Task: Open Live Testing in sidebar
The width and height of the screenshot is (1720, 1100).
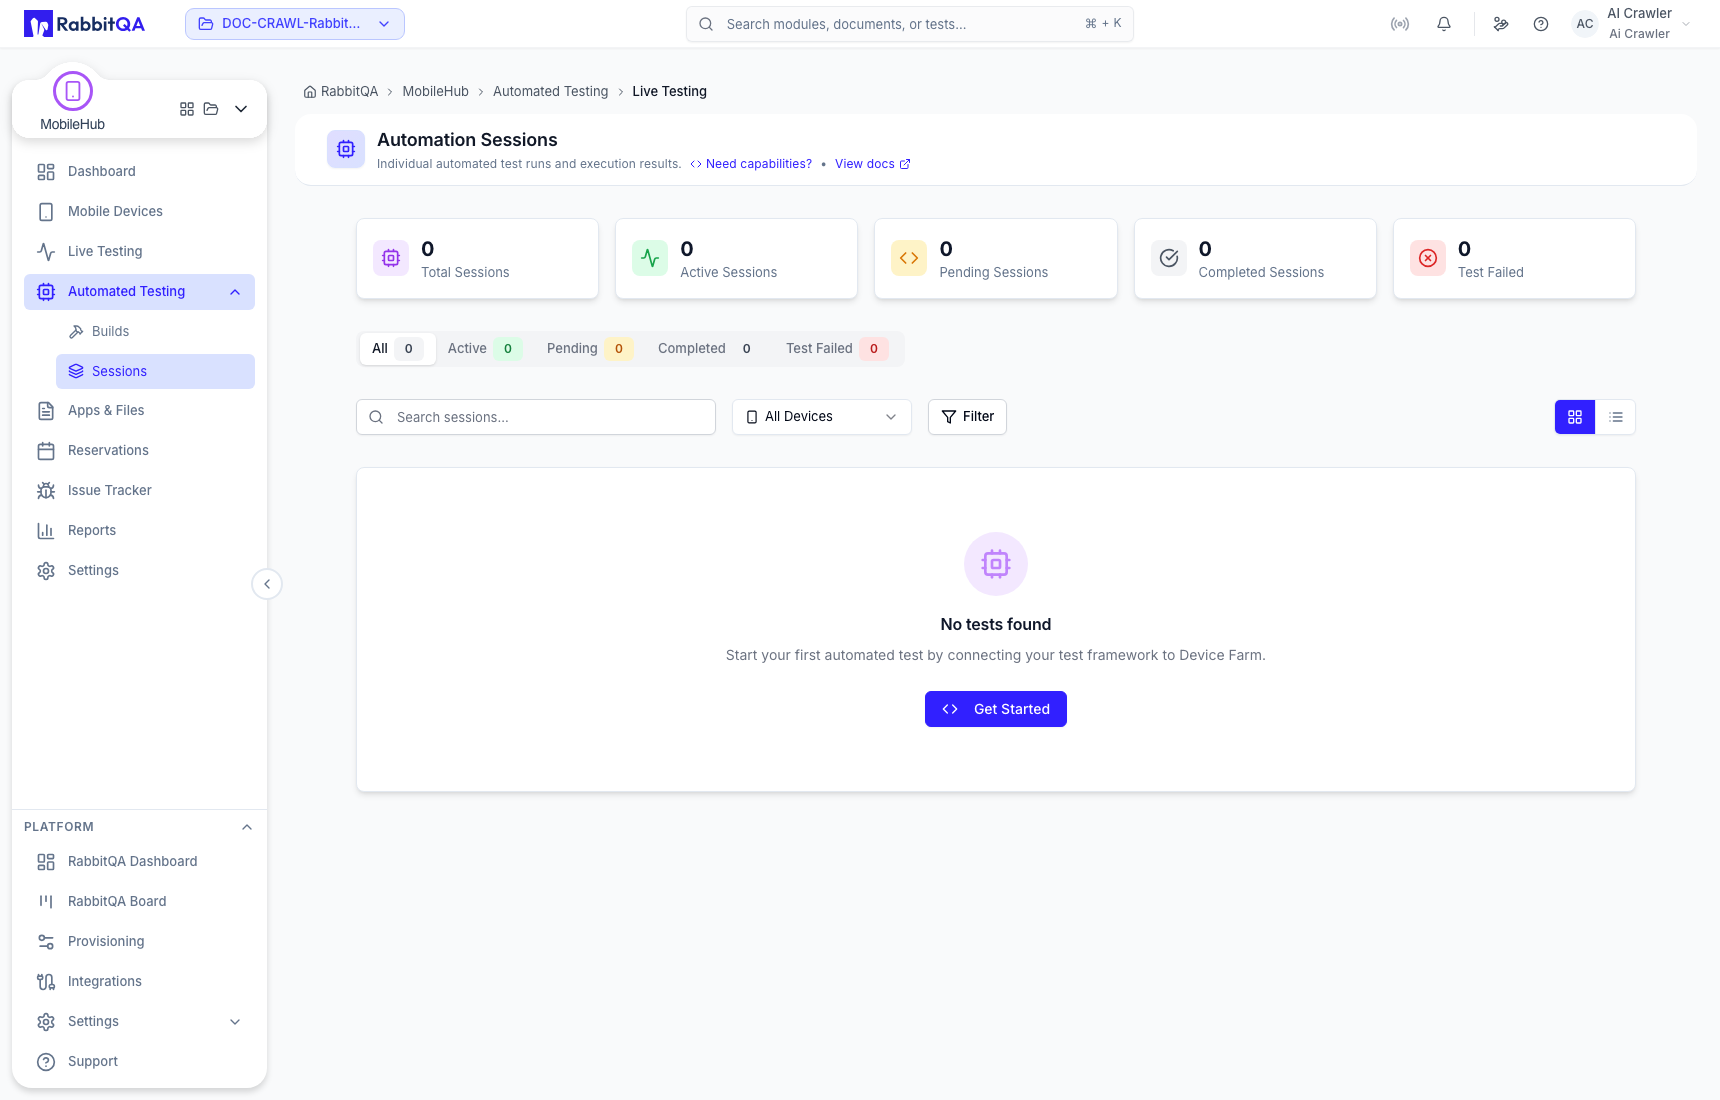Action: 139,252
